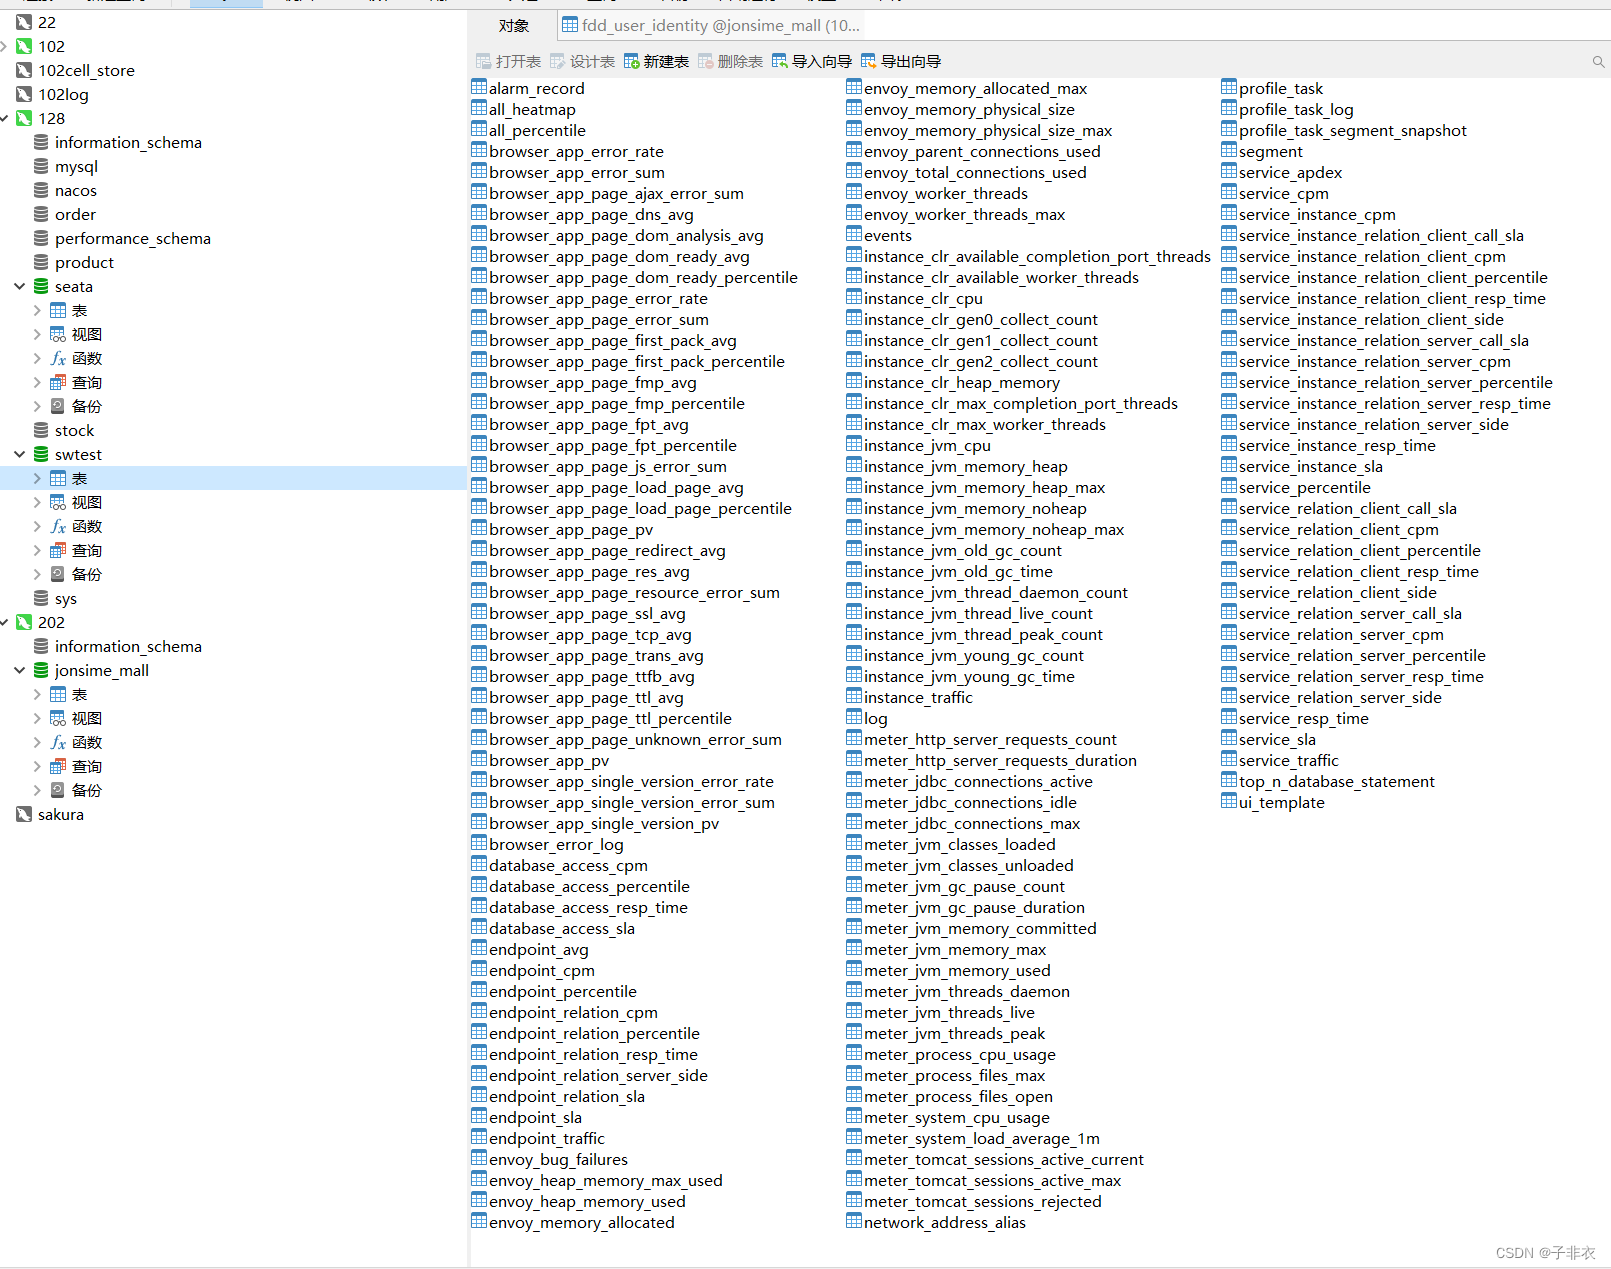The width and height of the screenshot is (1611, 1269).
Task: Collapse the swtest database node
Action: [19, 454]
